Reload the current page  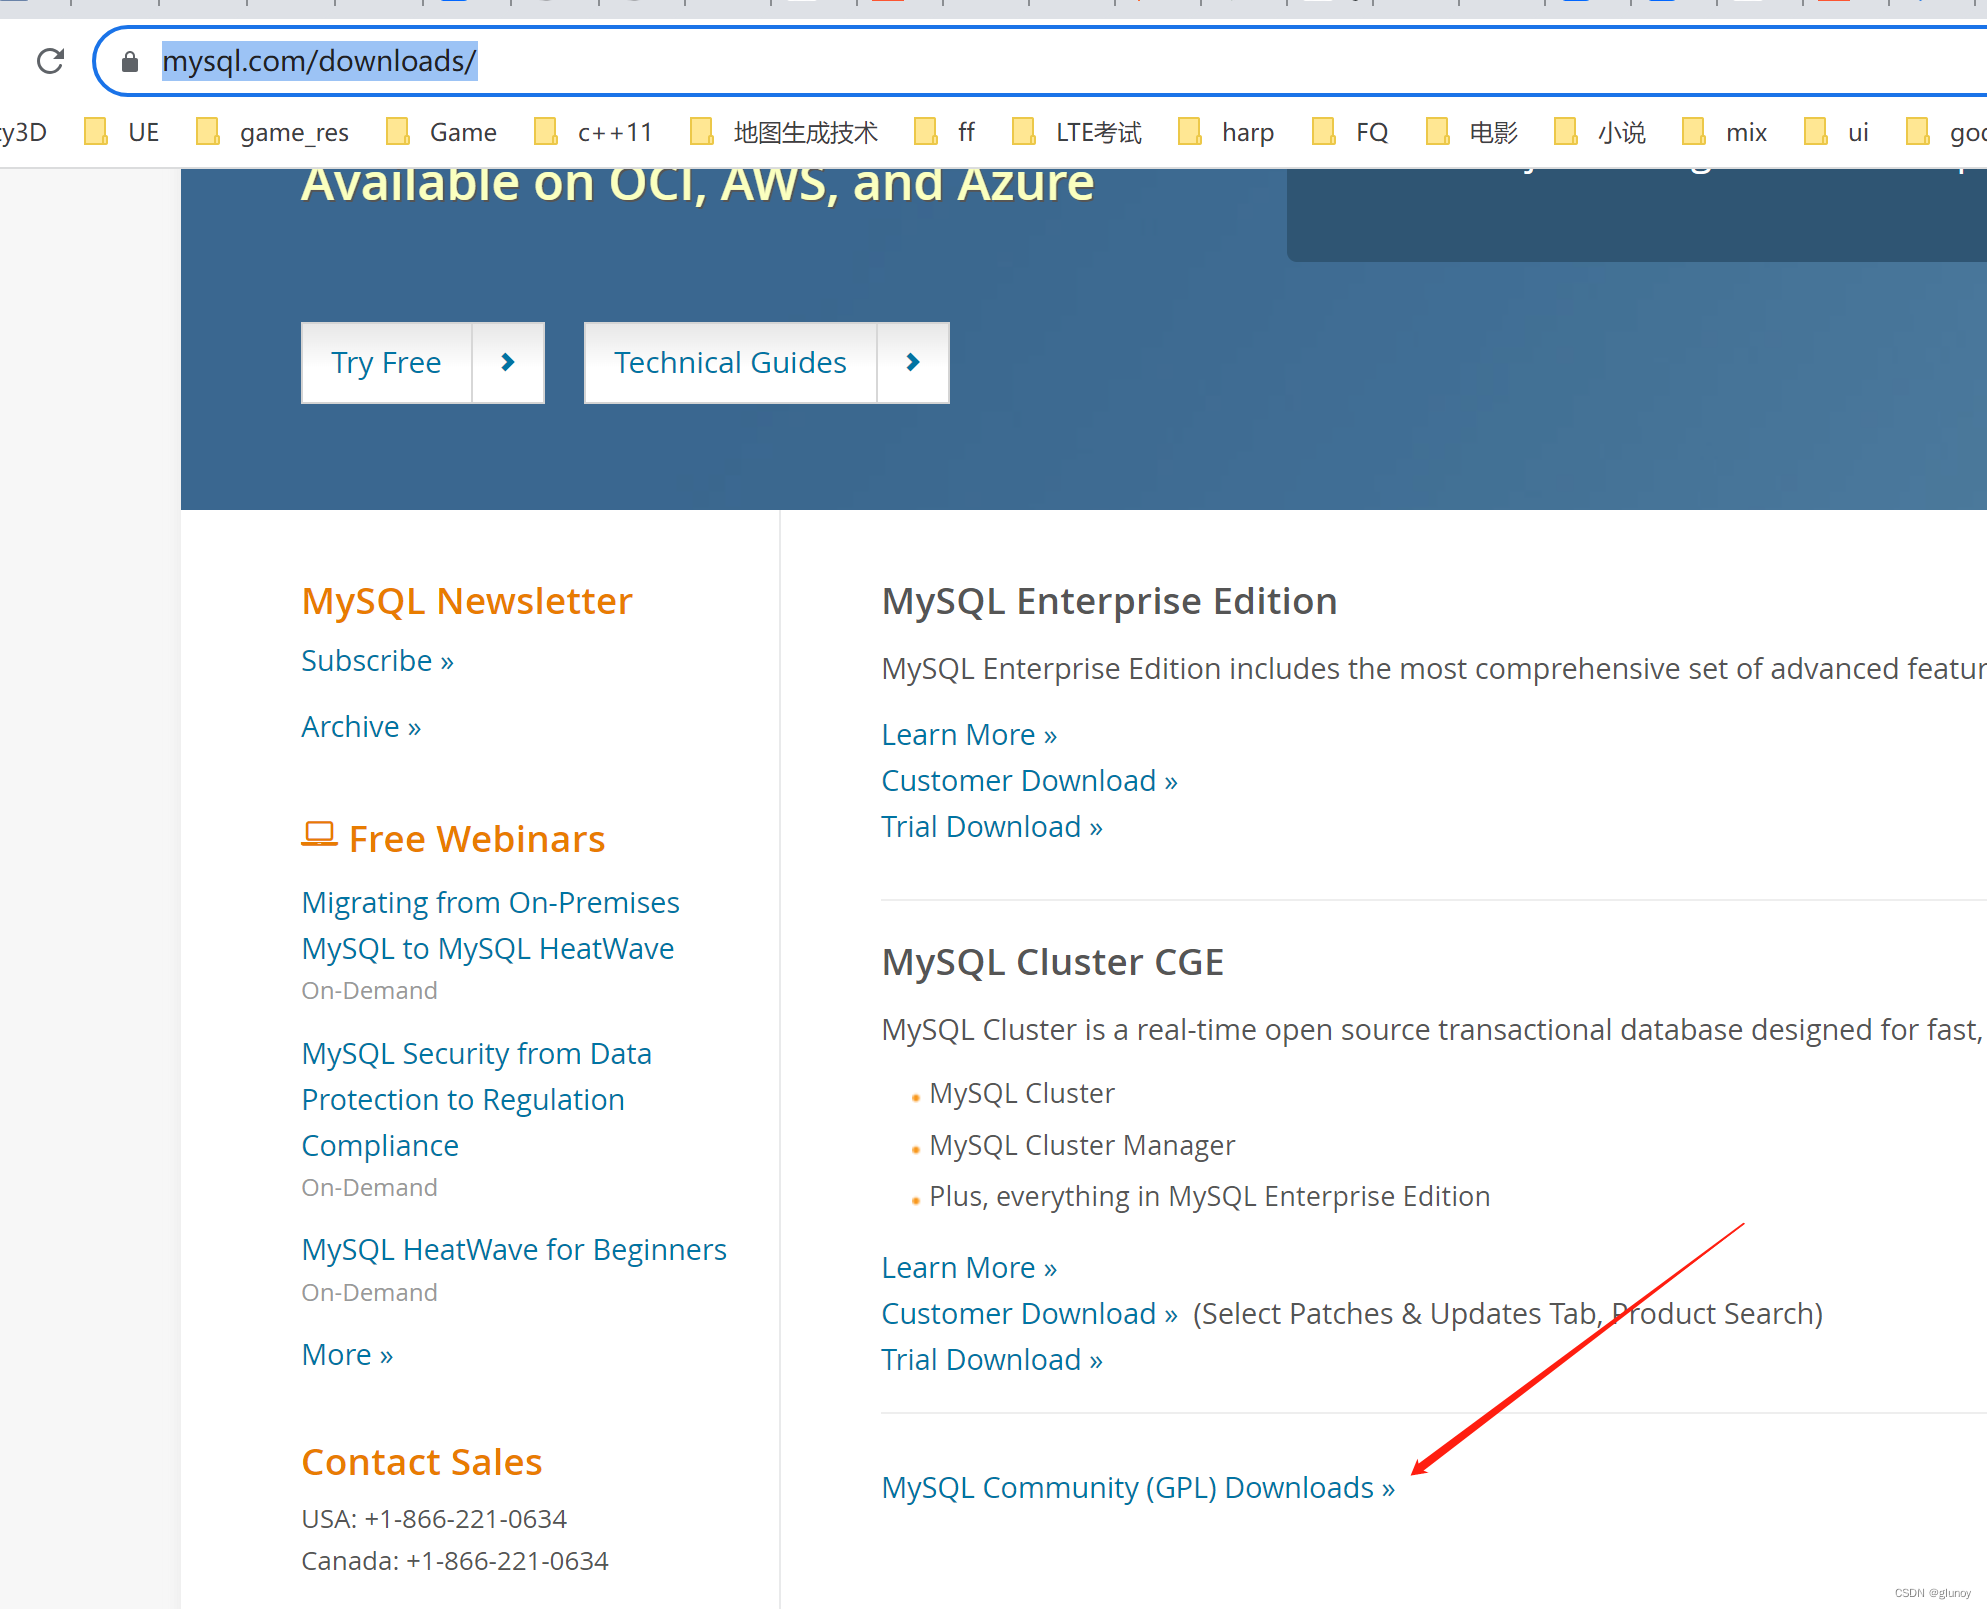tap(49, 61)
